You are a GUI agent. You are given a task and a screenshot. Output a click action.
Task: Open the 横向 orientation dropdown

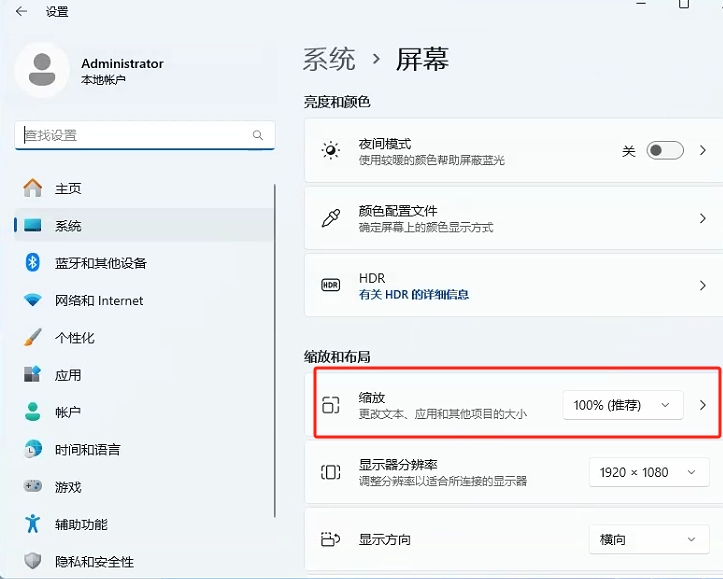[649, 539]
